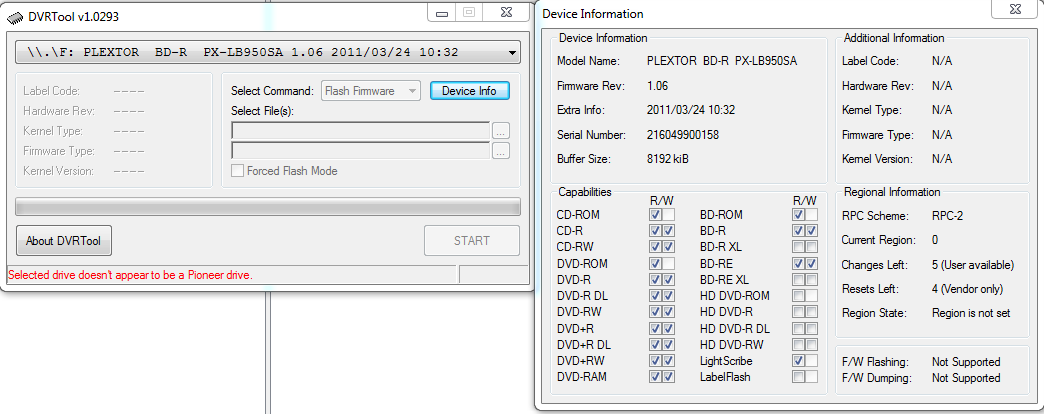Toggle BD-R write checkbox
This screenshot has height=414, width=1044.
tap(811, 230)
